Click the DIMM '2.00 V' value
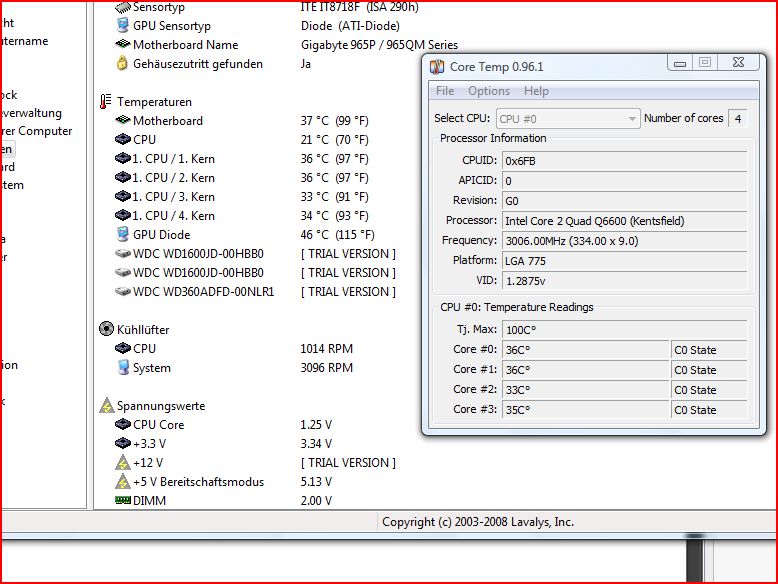The width and height of the screenshot is (778, 584). (x=316, y=501)
